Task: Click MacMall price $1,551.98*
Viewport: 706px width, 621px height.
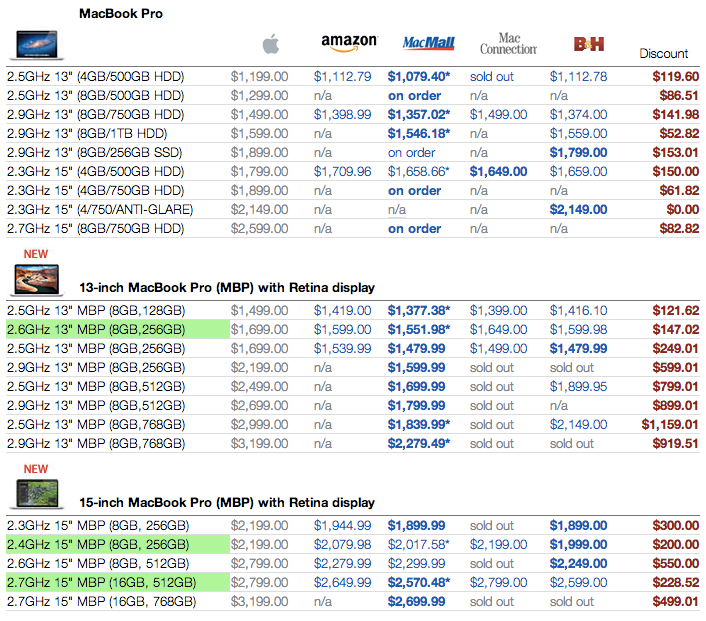Action: 419,330
